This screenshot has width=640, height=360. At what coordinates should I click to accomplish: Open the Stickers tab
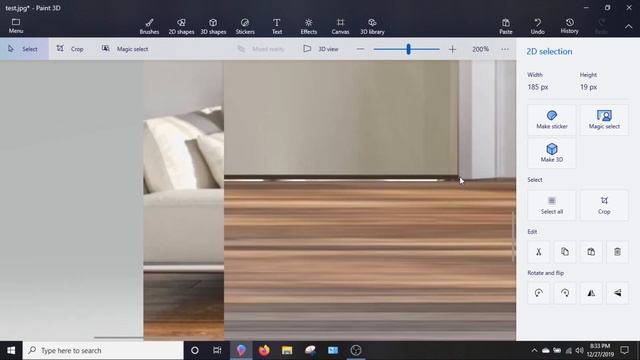click(245, 26)
